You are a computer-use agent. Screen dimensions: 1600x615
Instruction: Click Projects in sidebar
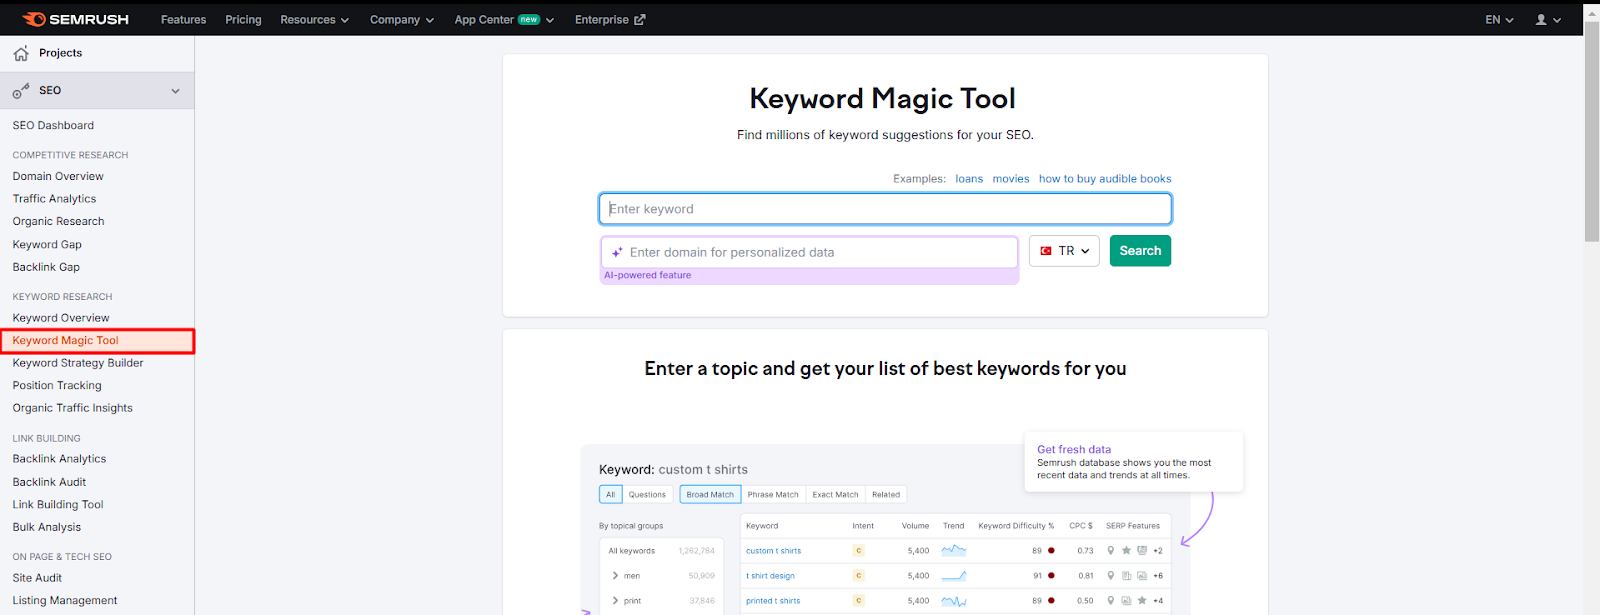(x=60, y=53)
